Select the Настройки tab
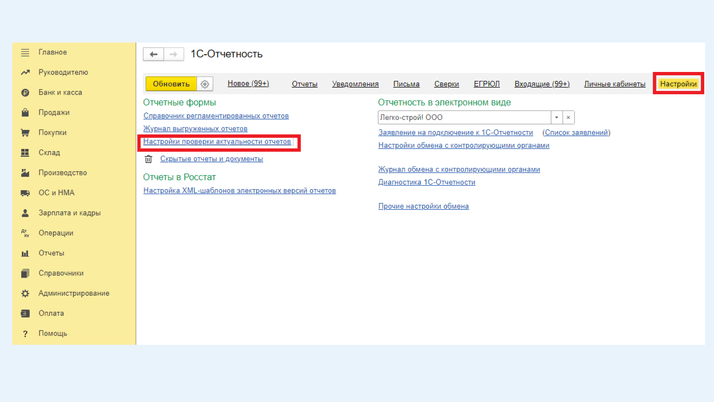The width and height of the screenshot is (714, 402). click(x=678, y=84)
